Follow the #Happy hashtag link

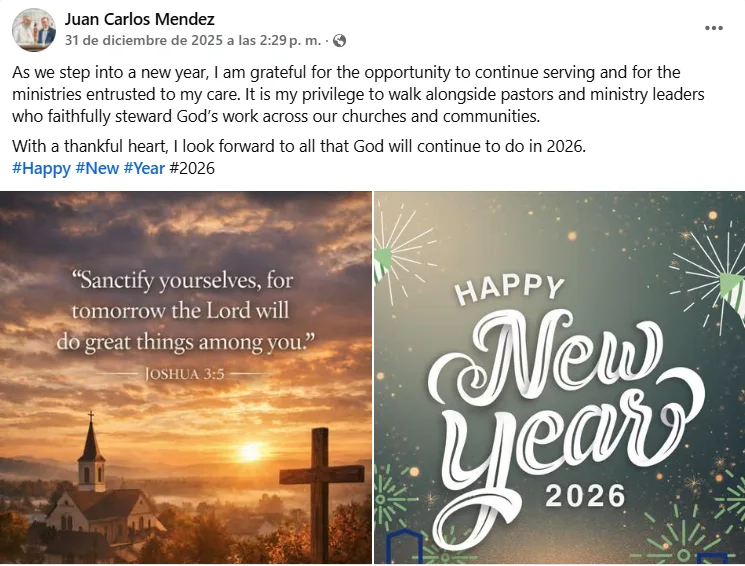click(41, 168)
